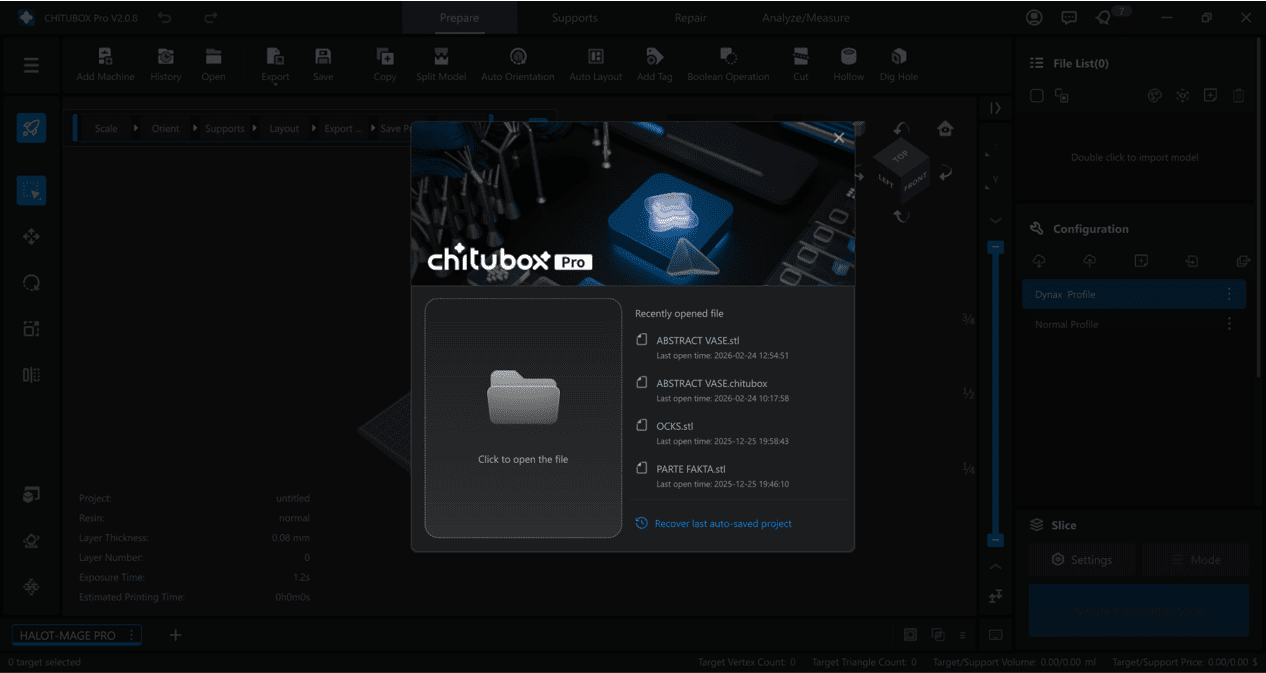The width and height of the screenshot is (1266, 673).
Task: Click the rocket quick-start sidebar icon
Action: pos(31,128)
